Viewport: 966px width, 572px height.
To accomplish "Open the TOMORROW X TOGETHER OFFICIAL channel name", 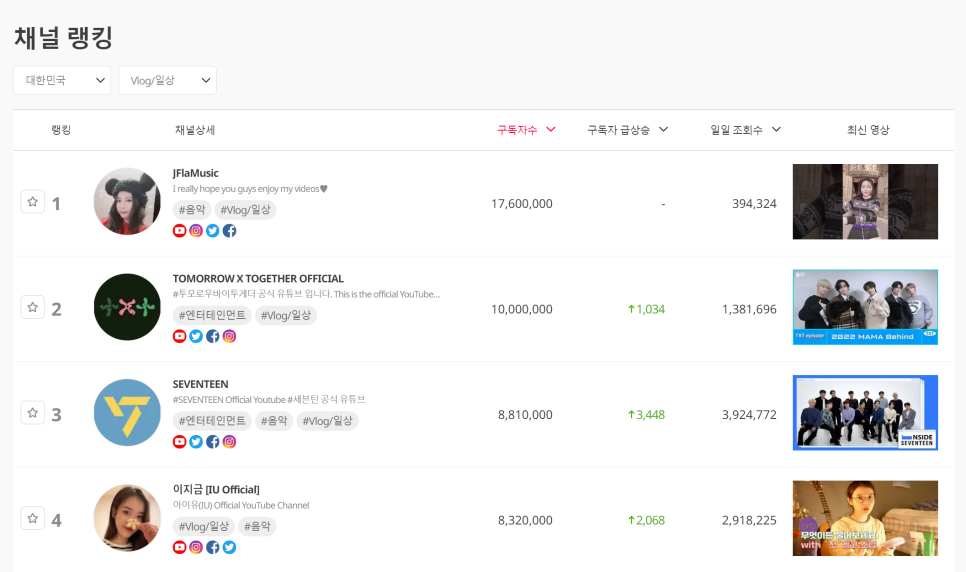I will click(x=258, y=278).
